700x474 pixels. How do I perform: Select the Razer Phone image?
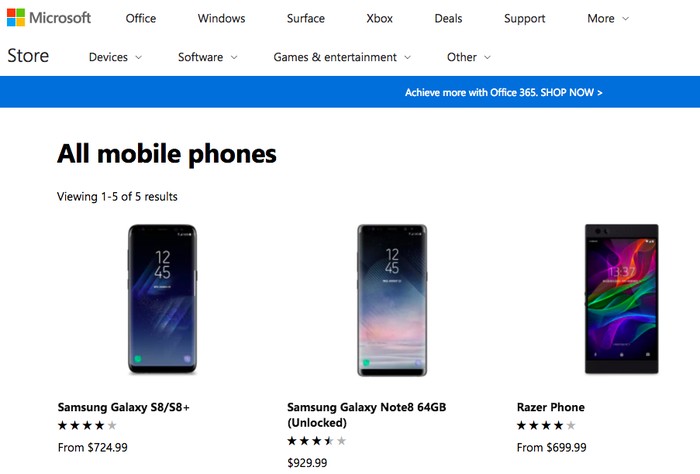(x=621, y=299)
